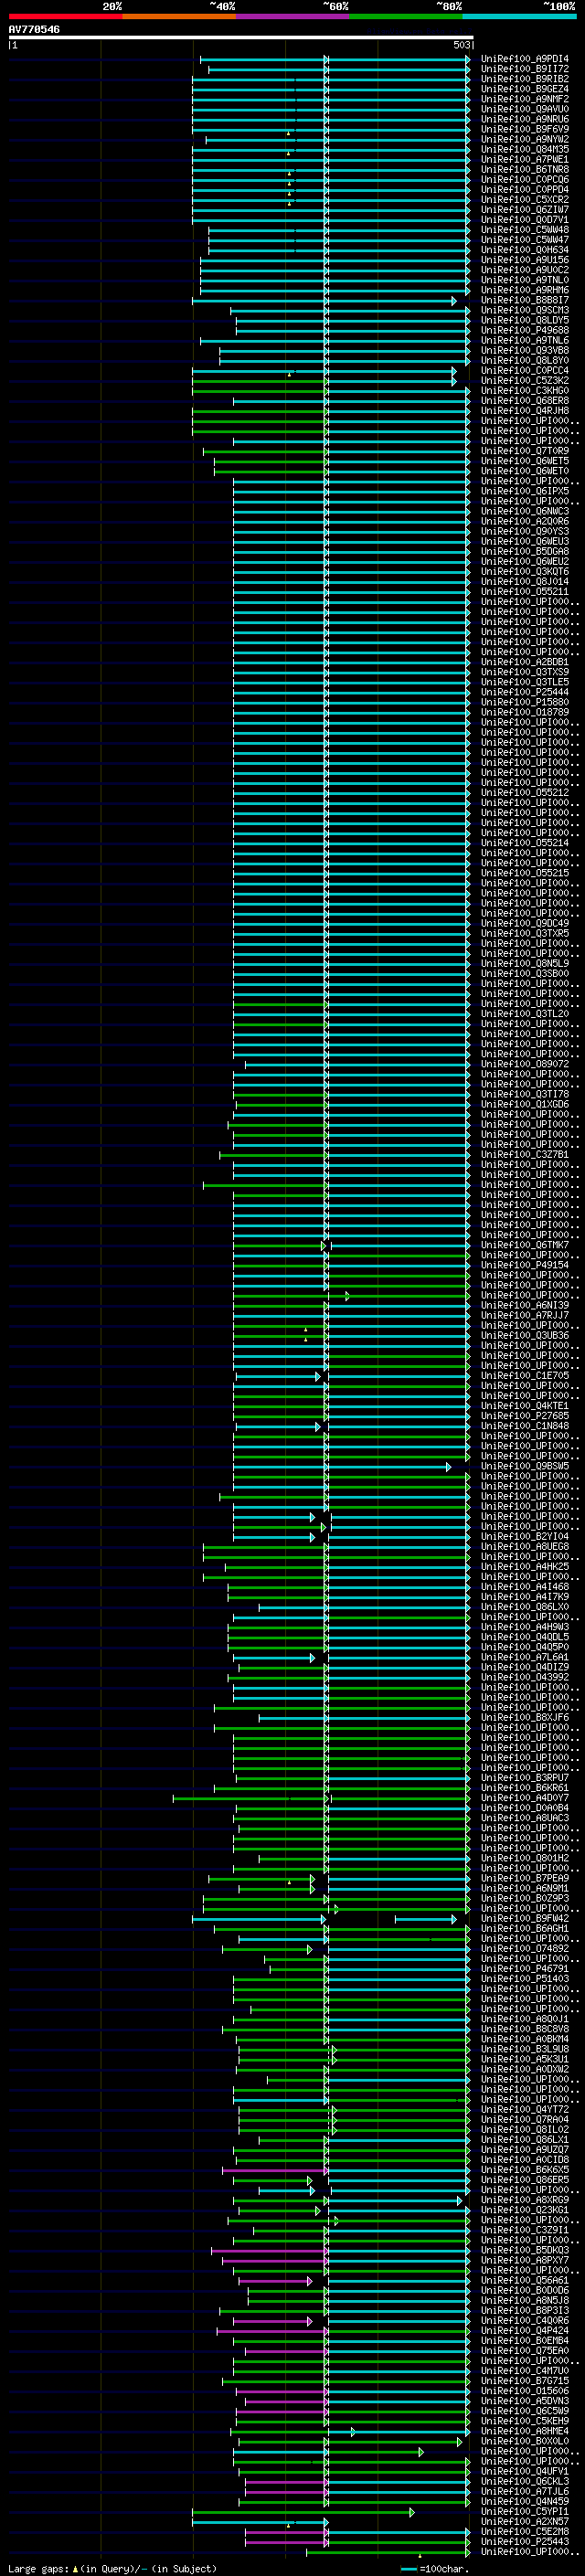The height and width of the screenshot is (2576, 585).
Task: Select label UniRef100_A7PWE1
Action: 524,159
